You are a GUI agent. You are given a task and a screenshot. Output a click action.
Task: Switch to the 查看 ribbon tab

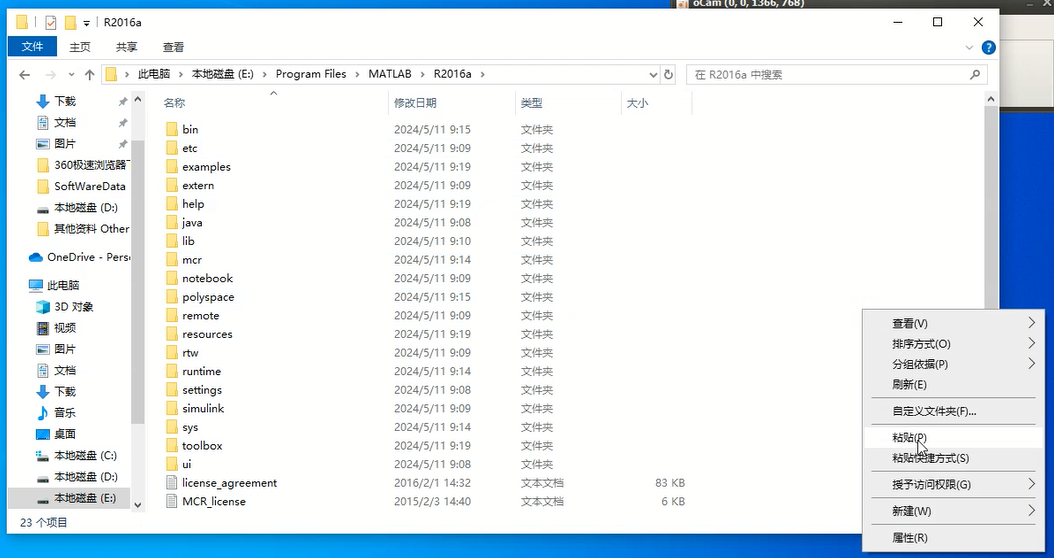pos(173,46)
